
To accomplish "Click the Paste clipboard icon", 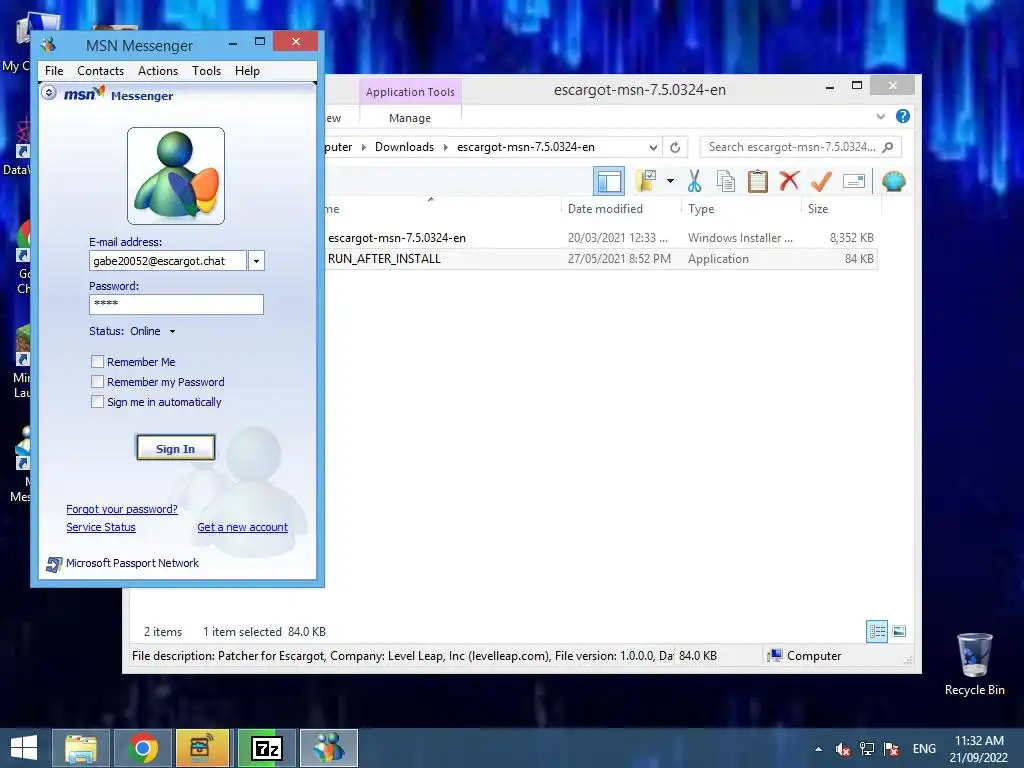I will pyautogui.click(x=758, y=181).
